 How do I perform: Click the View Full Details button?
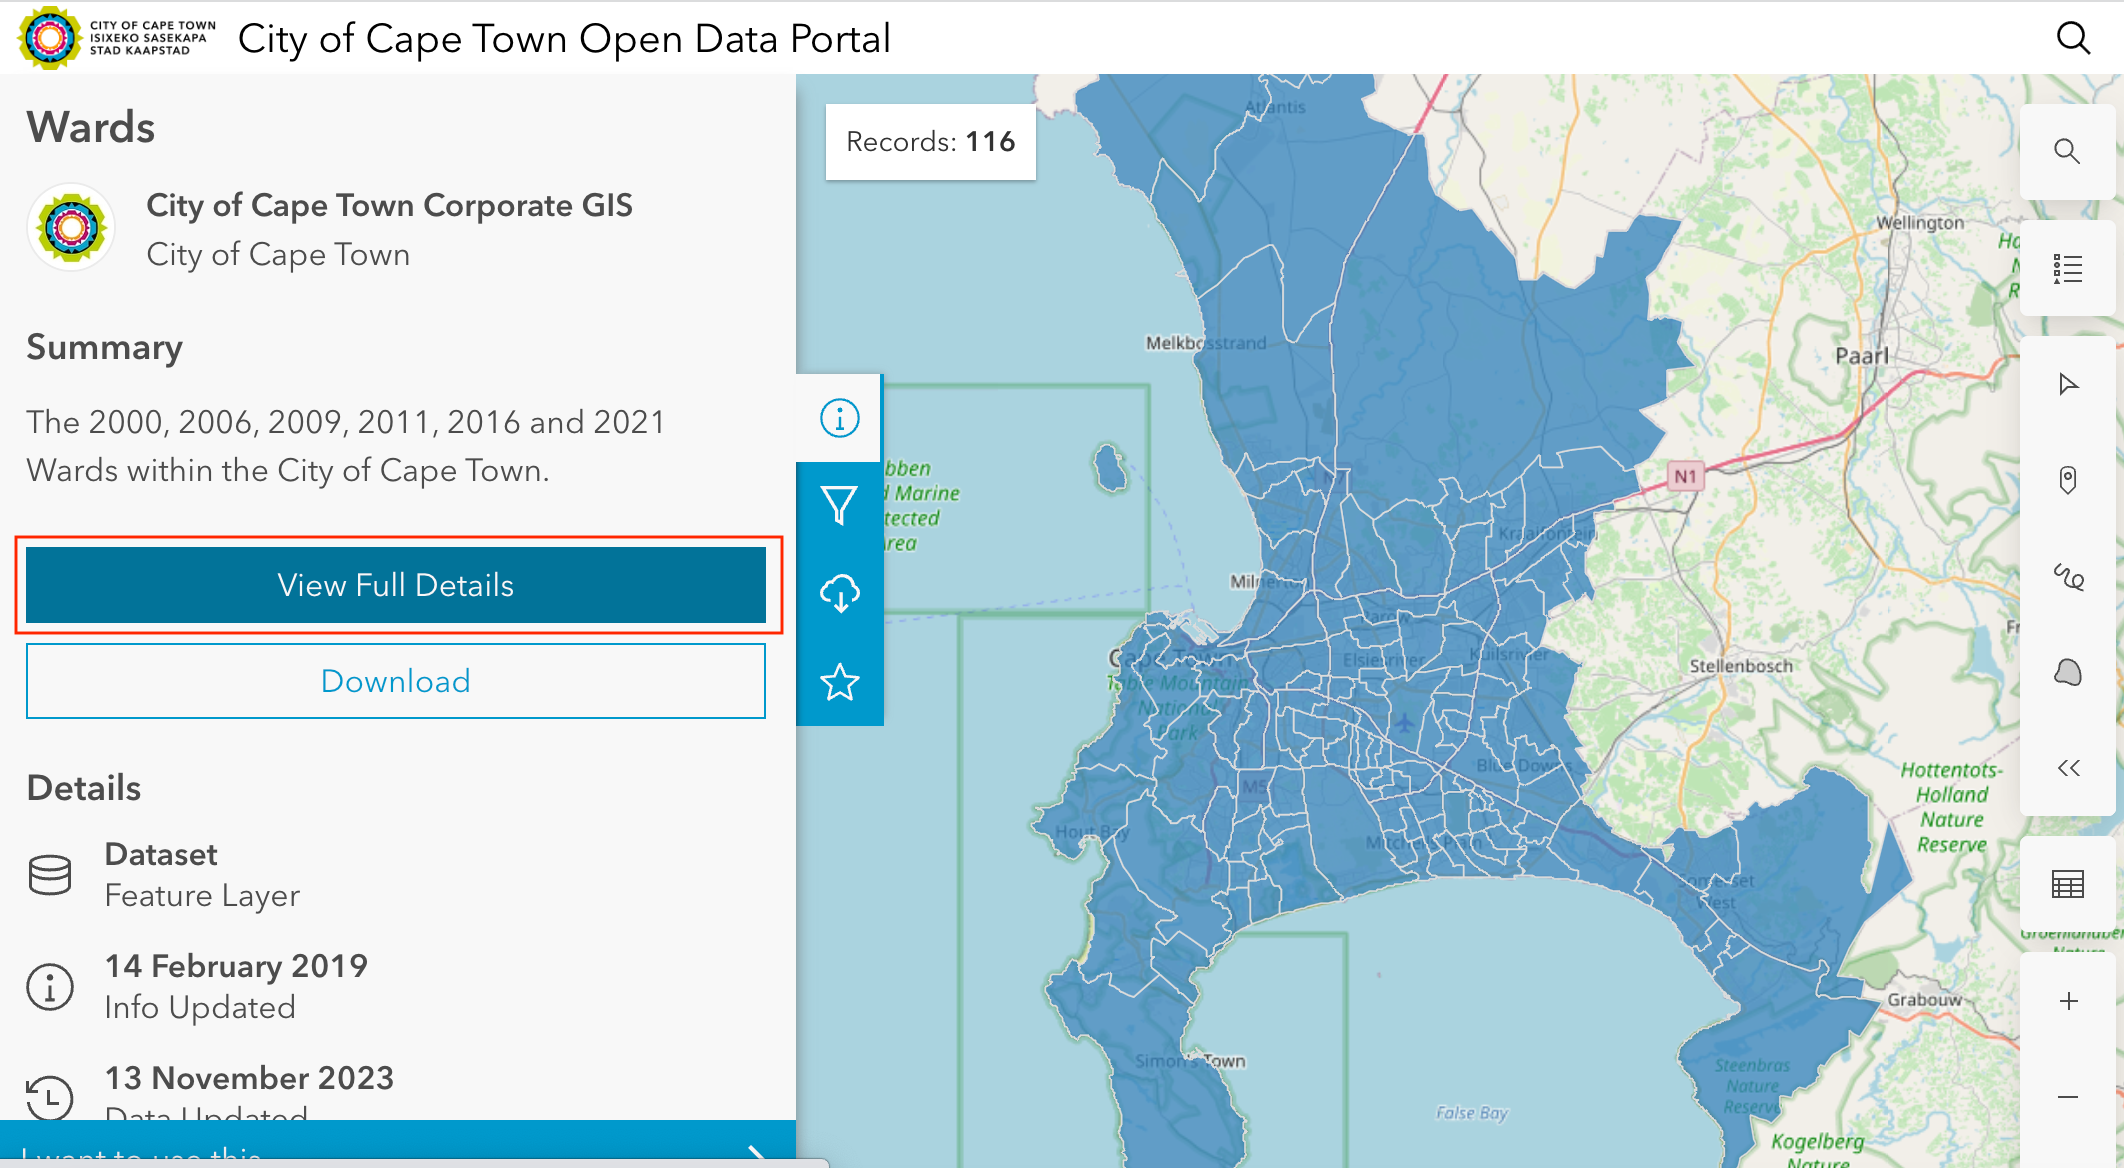click(x=396, y=585)
